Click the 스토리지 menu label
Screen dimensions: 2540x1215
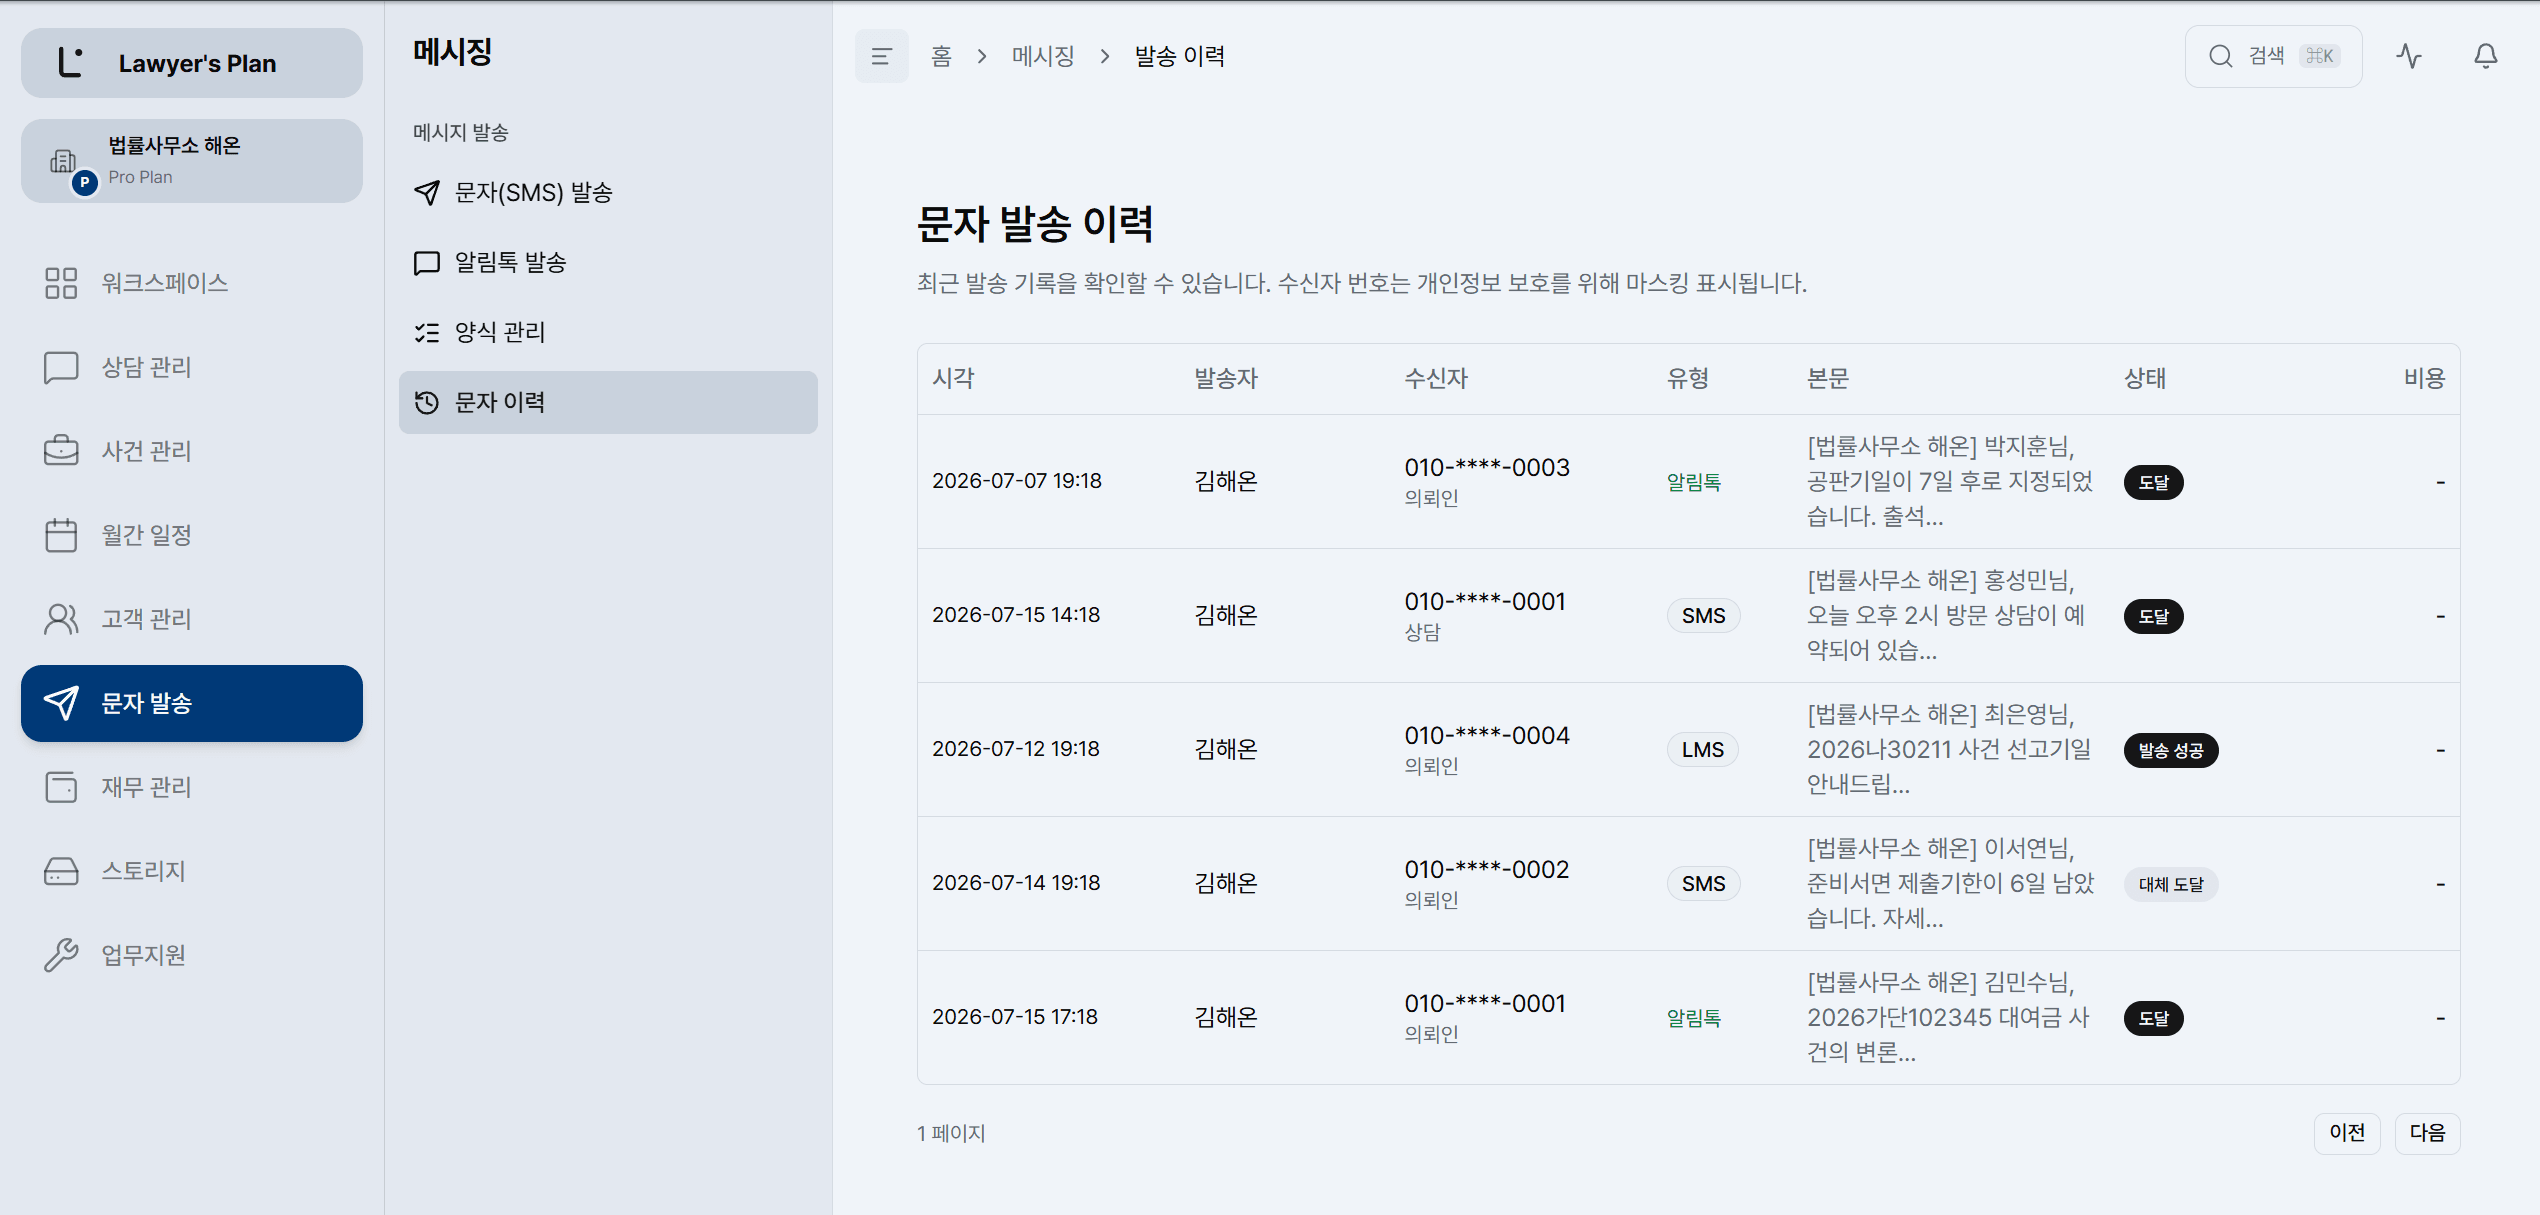[x=143, y=871]
